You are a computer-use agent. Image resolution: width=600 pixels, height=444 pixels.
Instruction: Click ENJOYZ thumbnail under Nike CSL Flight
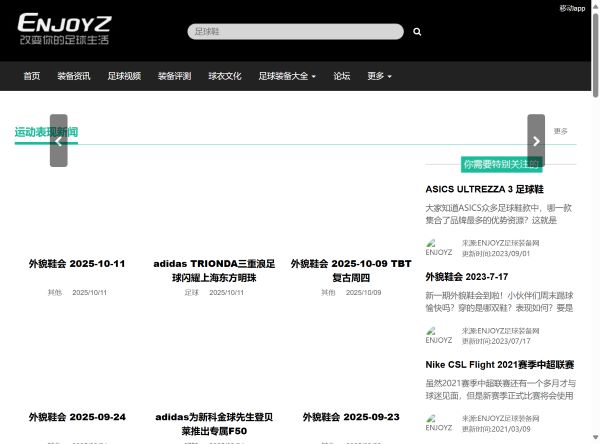pos(439,423)
